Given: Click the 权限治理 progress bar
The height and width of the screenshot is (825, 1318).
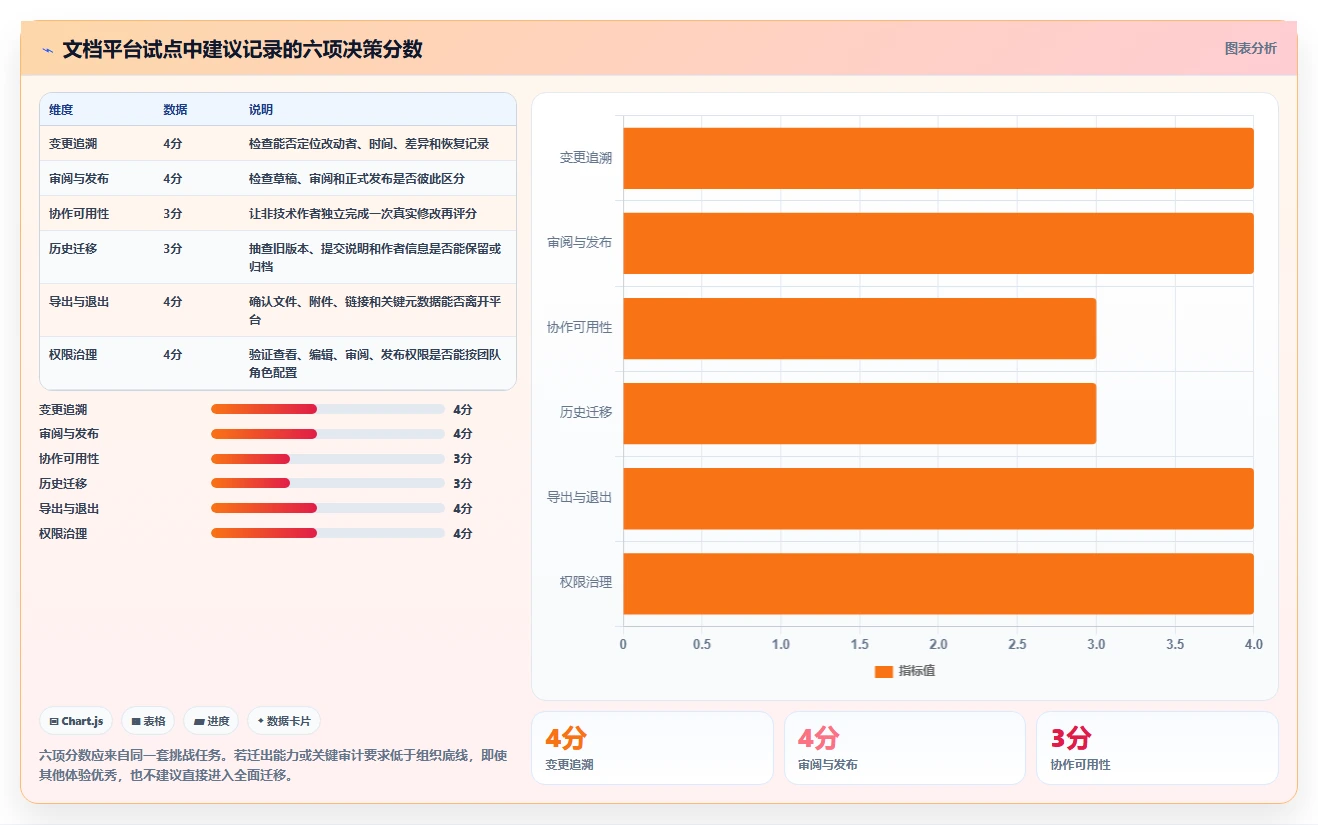Looking at the screenshot, I should [x=327, y=533].
